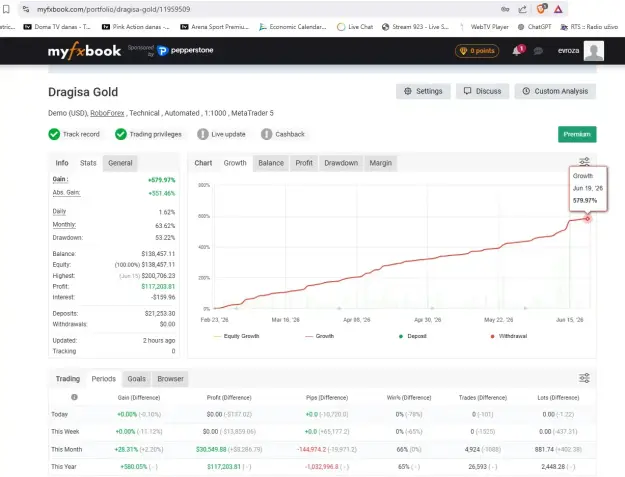Viewport: 625px width, 477px height.
Task: Follow the RoboForex broker link
Action: (107, 113)
